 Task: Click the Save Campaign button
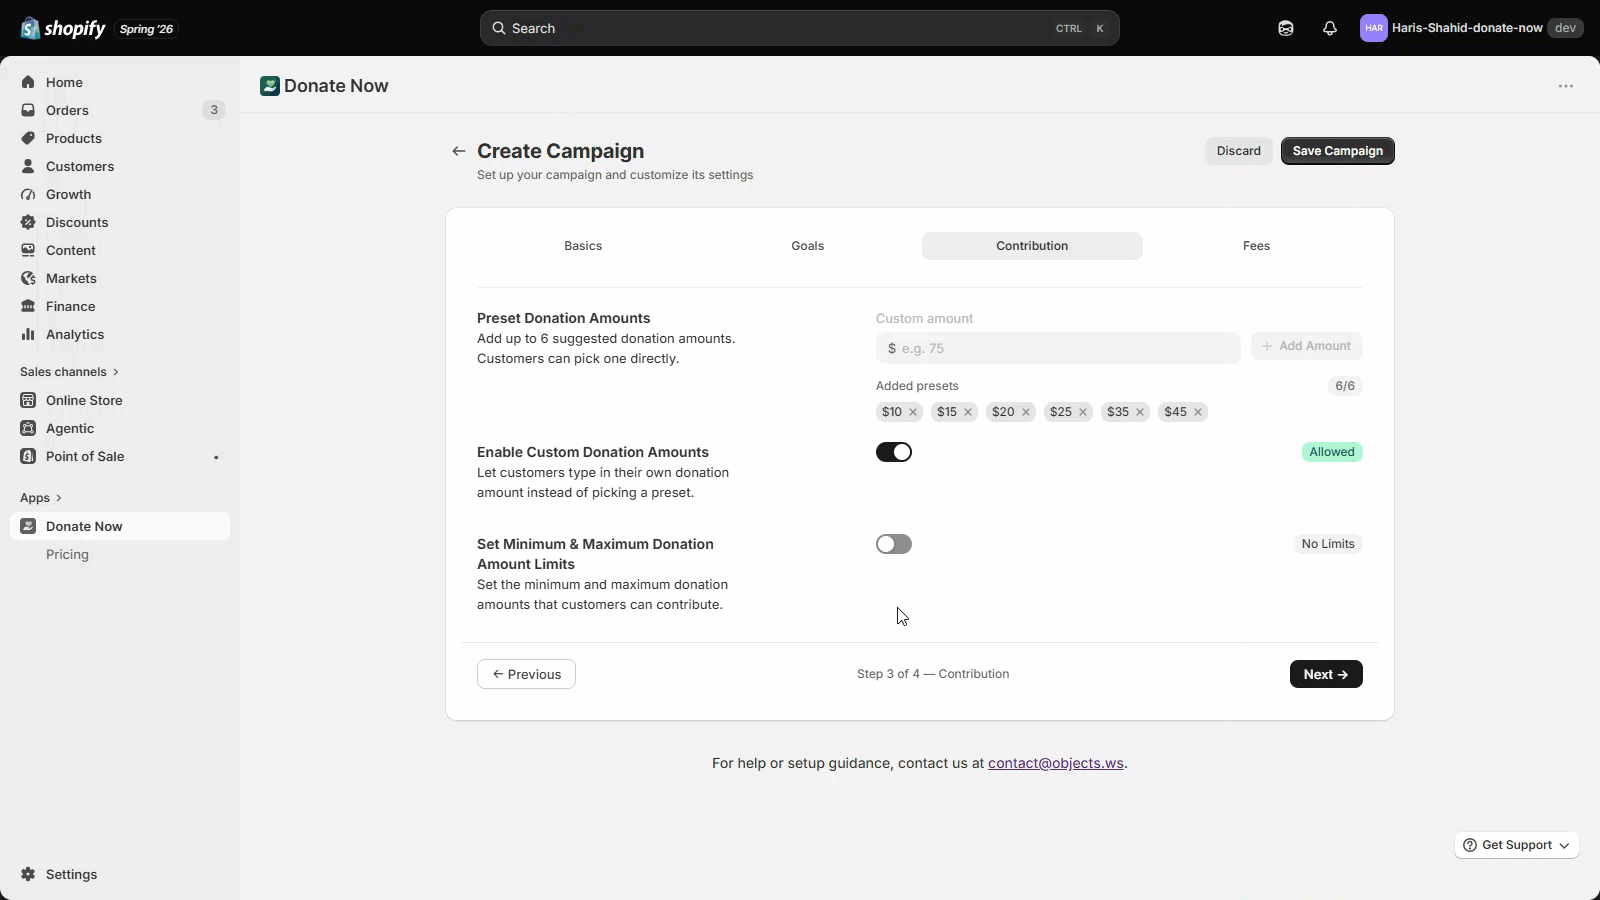point(1338,151)
